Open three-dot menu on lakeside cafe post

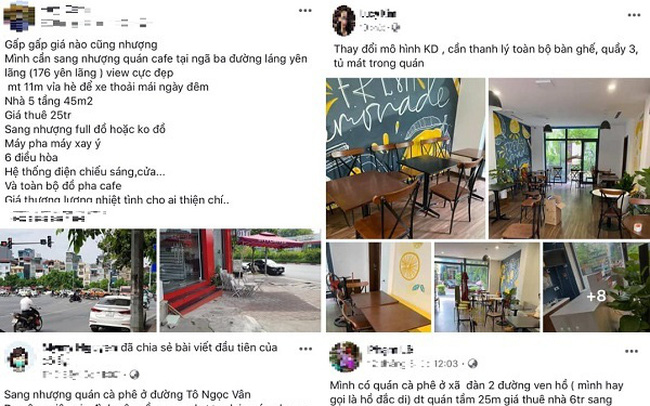point(631,351)
